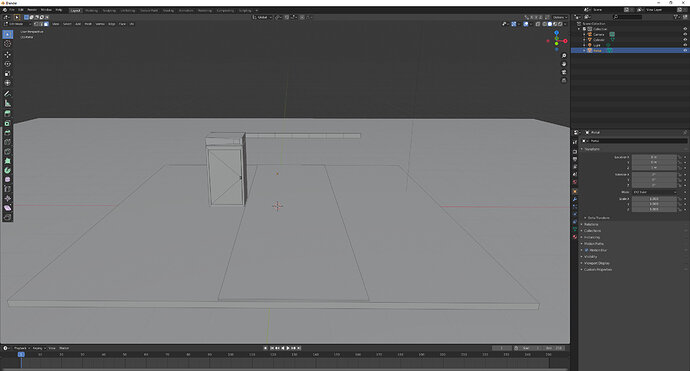This screenshot has height=371, width=690.
Task: Jump to the timeline's first frame
Action: 272,348
